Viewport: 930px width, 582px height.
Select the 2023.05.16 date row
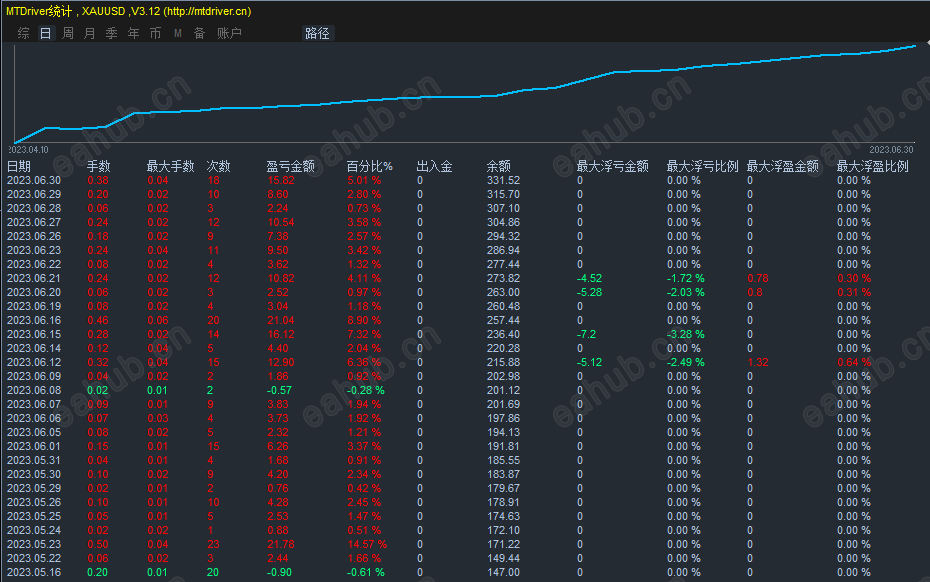pos(34,573)
